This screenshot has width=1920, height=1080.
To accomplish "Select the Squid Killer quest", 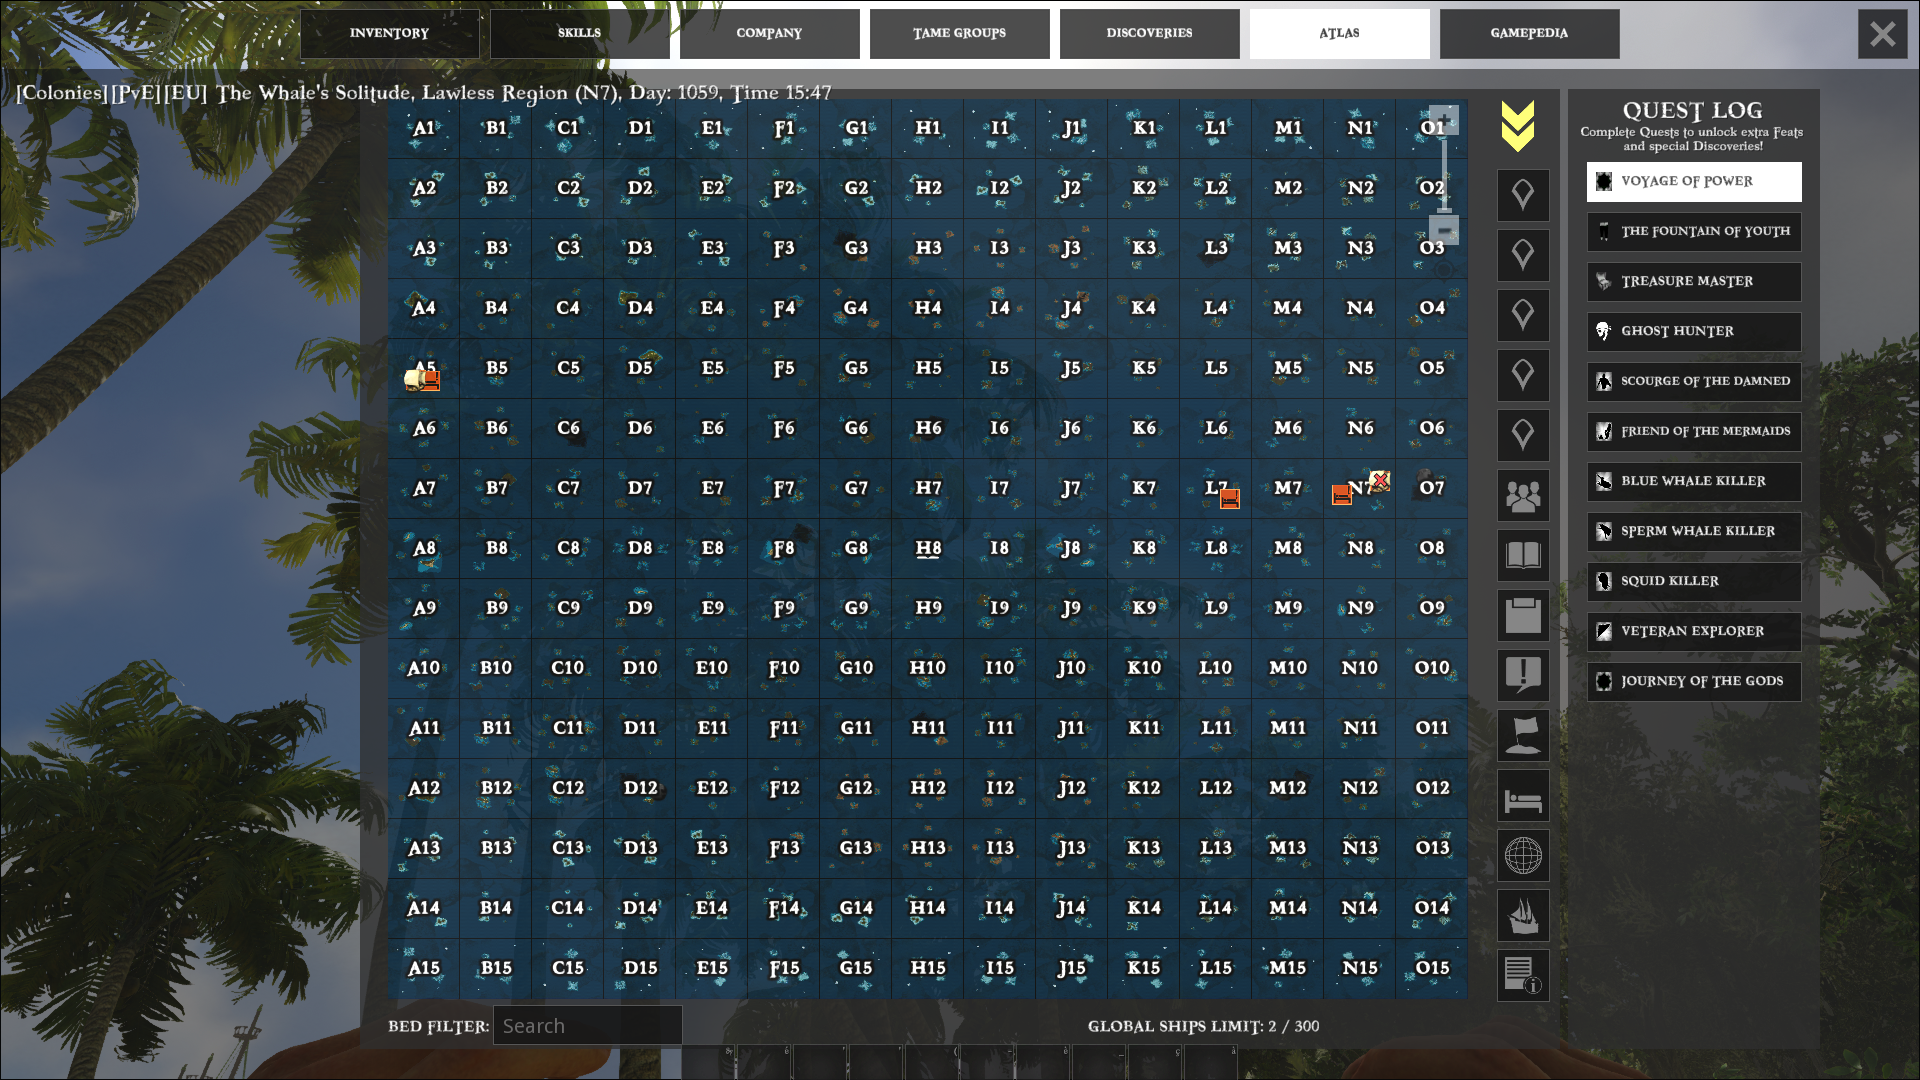I will pyautogui.click(x=1694, y=582).
